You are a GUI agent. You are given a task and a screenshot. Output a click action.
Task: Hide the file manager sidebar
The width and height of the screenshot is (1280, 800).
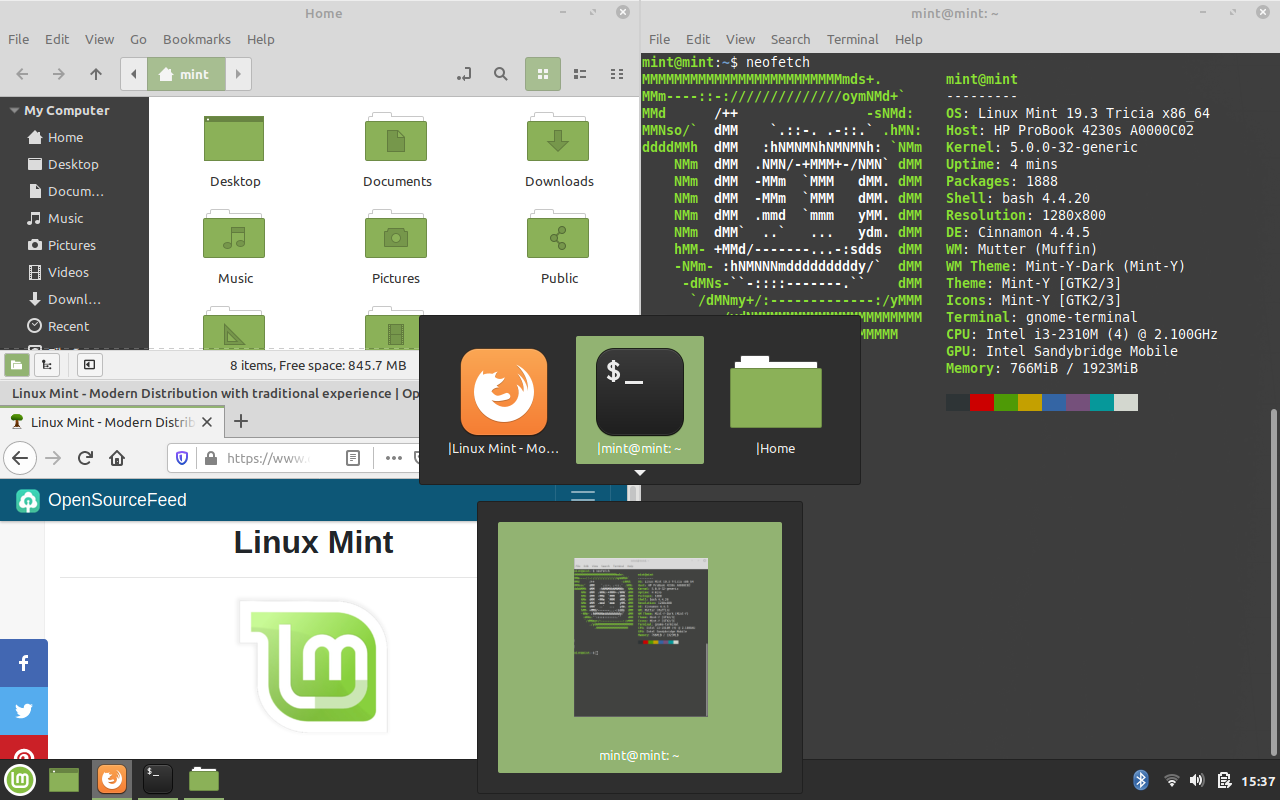[89, 365]
